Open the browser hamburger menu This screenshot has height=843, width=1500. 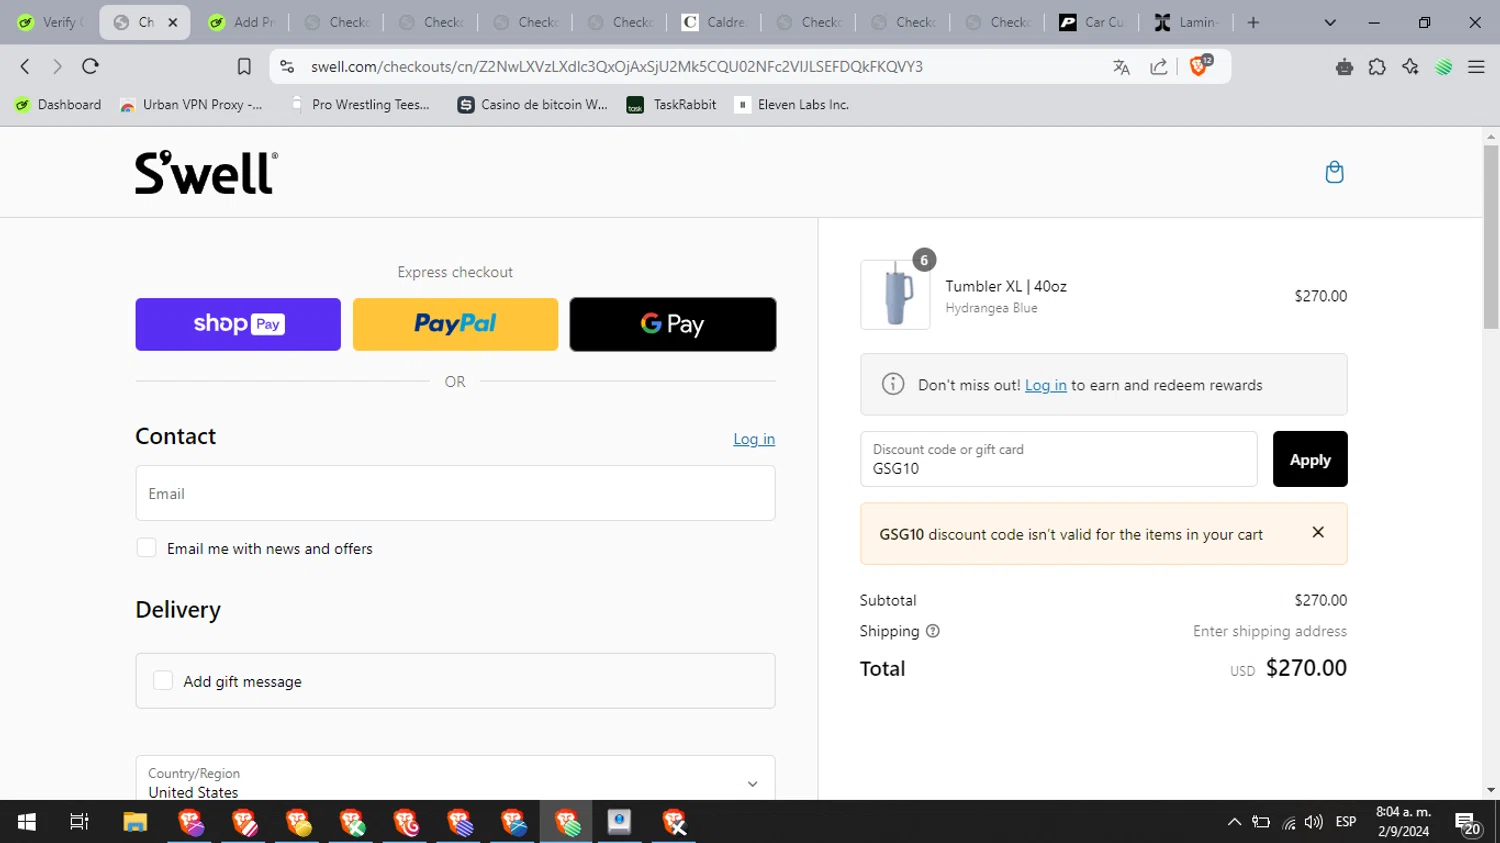click(1476, 67)
